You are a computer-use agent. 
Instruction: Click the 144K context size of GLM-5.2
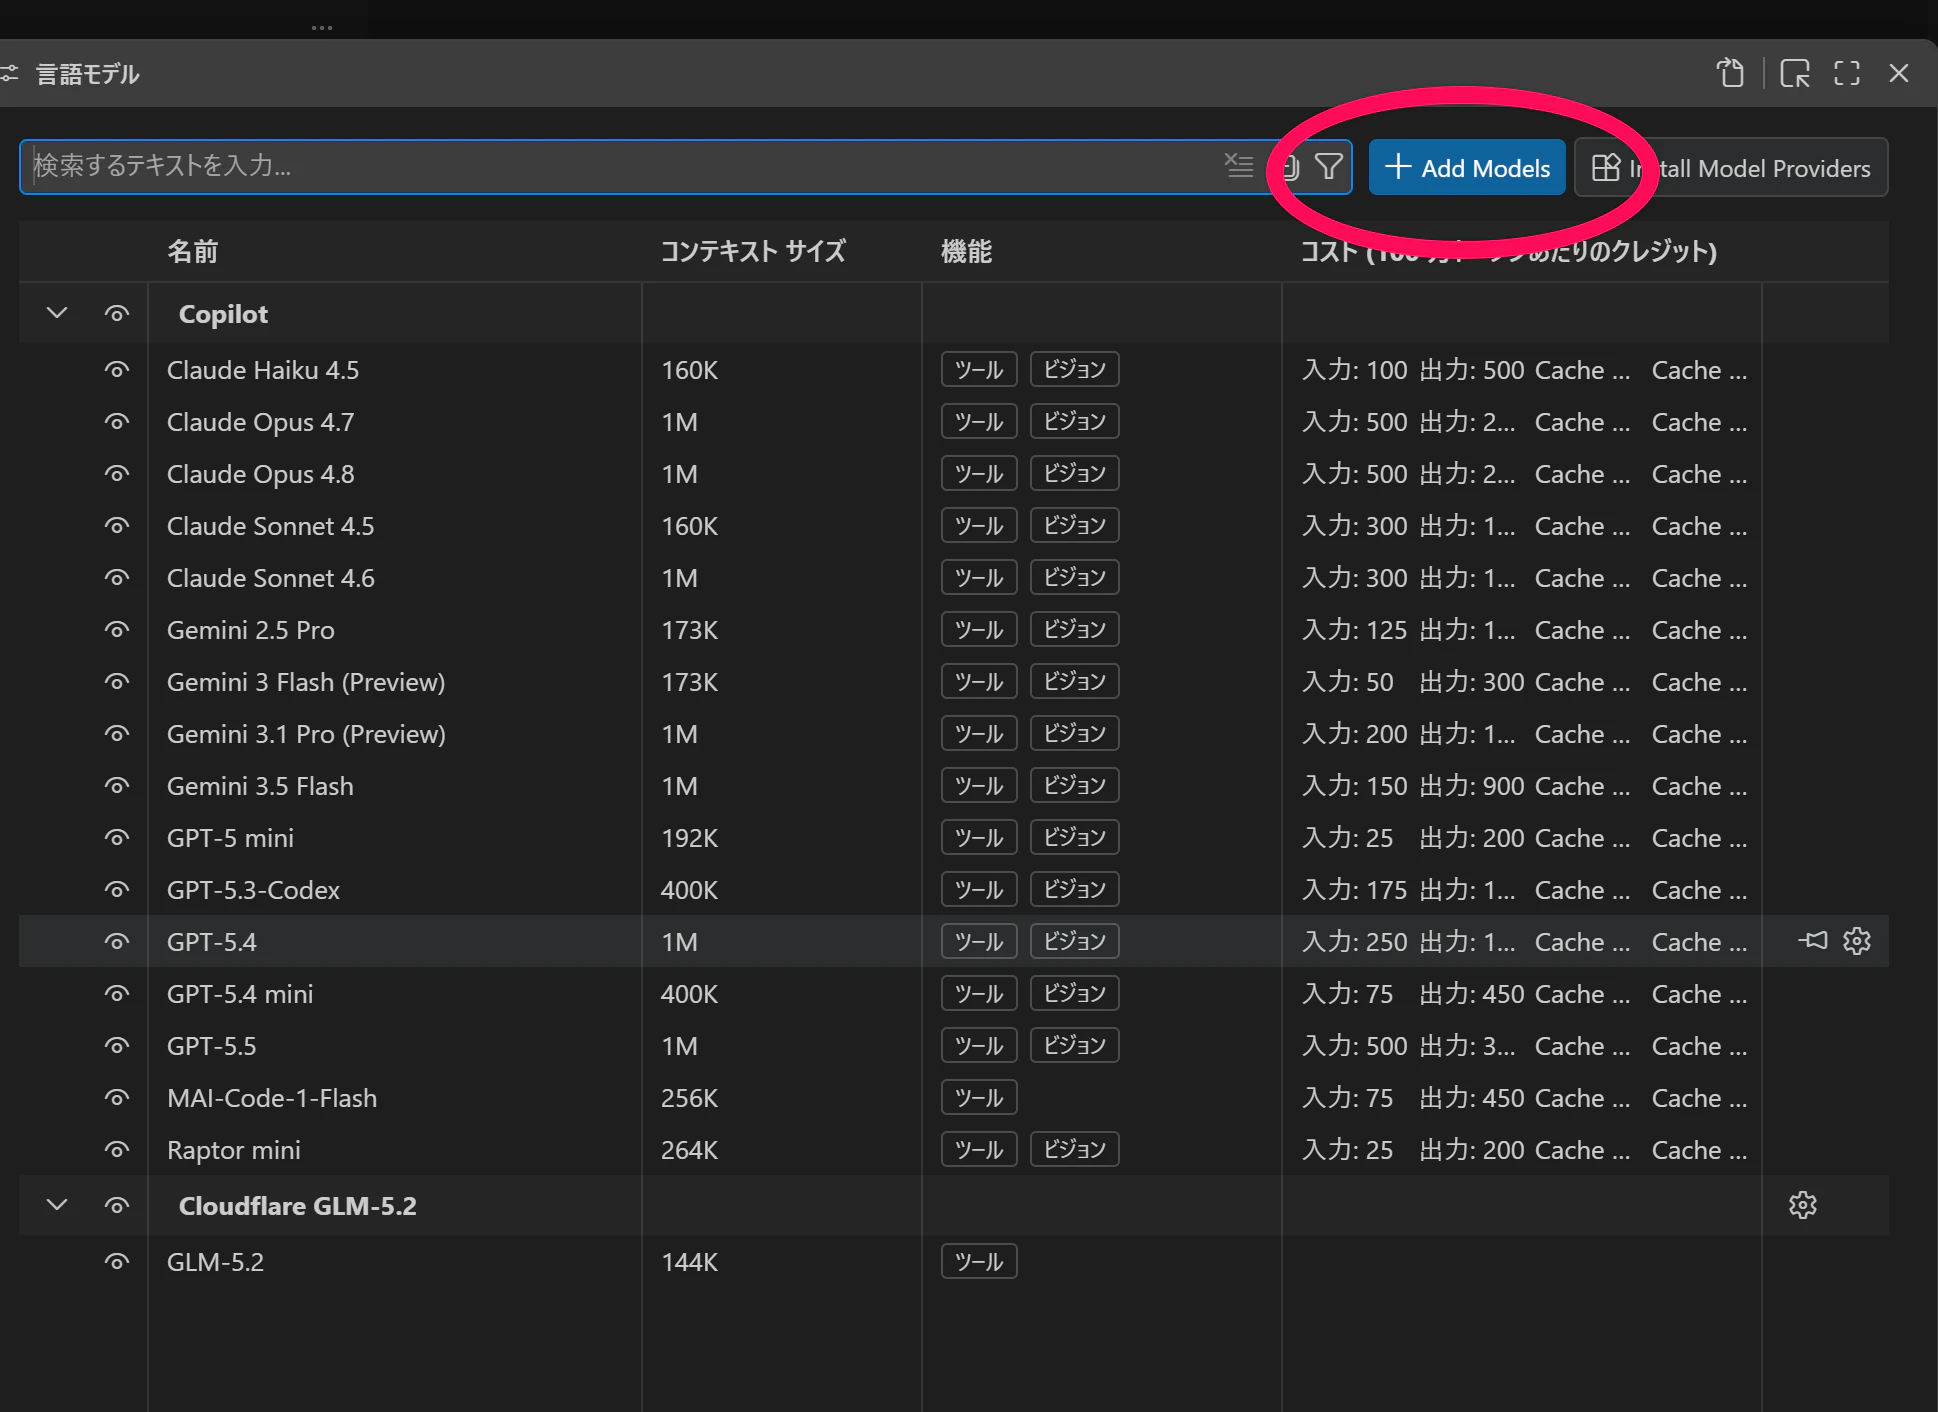[689, 1262]
